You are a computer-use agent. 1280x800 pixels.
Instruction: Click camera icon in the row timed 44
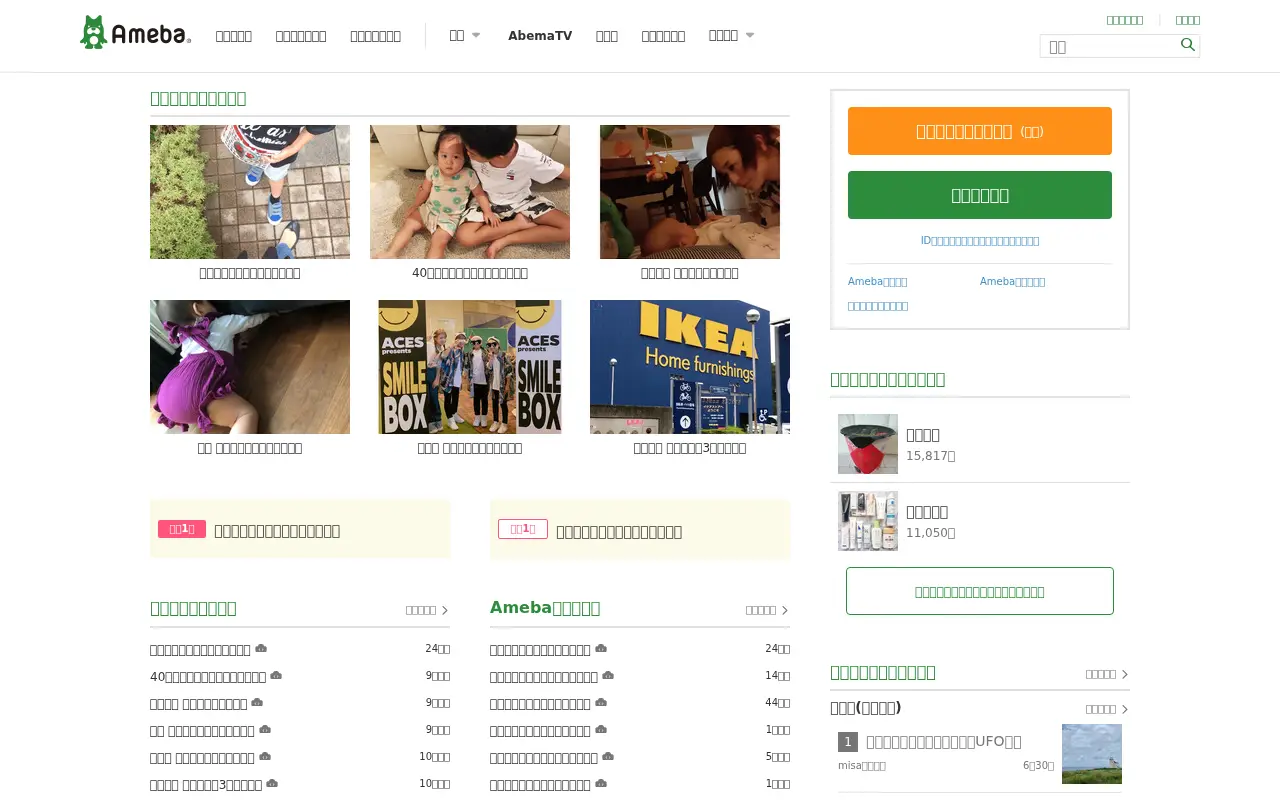point(601,703)
